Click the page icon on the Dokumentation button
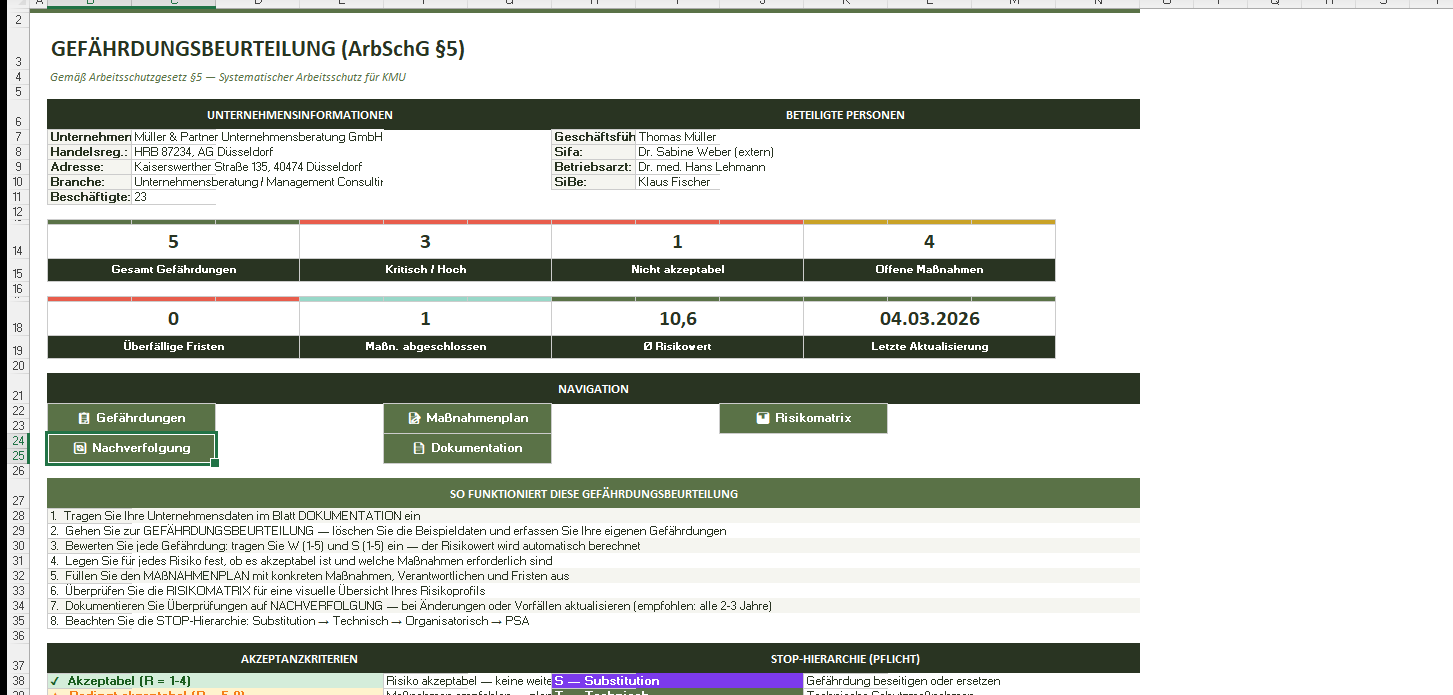Image resolution: width=1453 pixels, height=695 pixels. point(419,448)
